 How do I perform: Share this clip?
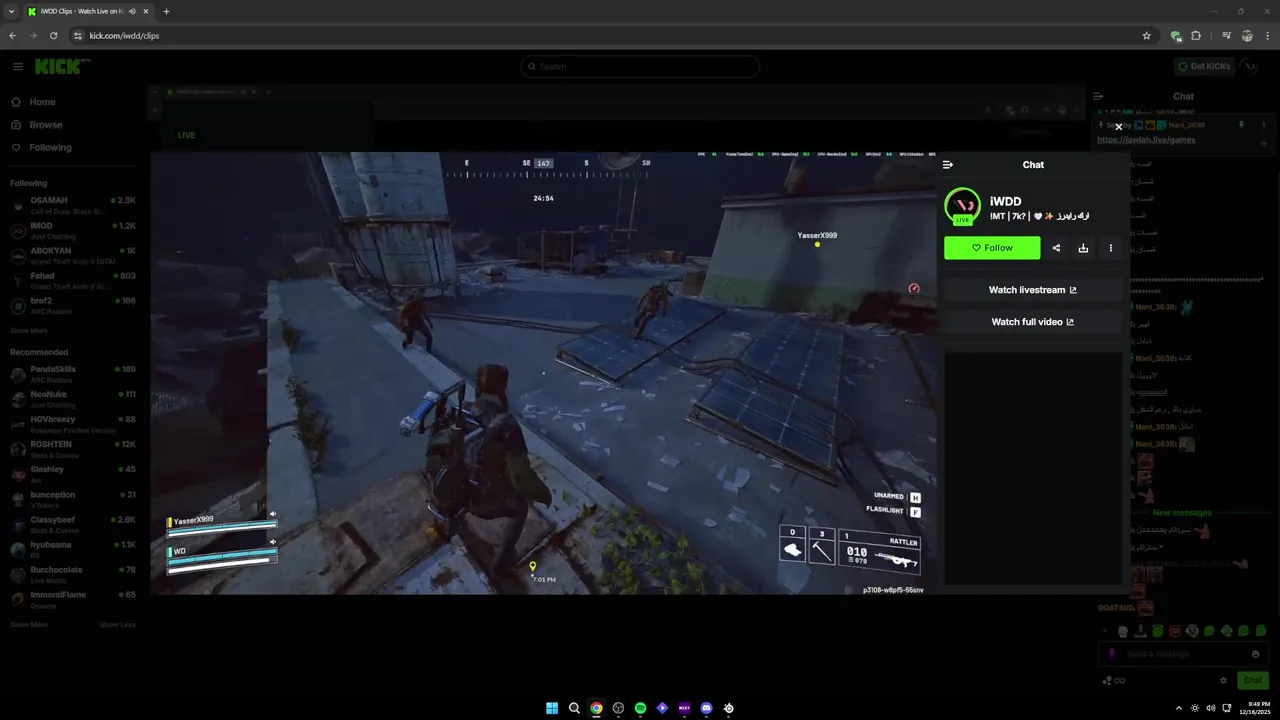(1056, 248)
